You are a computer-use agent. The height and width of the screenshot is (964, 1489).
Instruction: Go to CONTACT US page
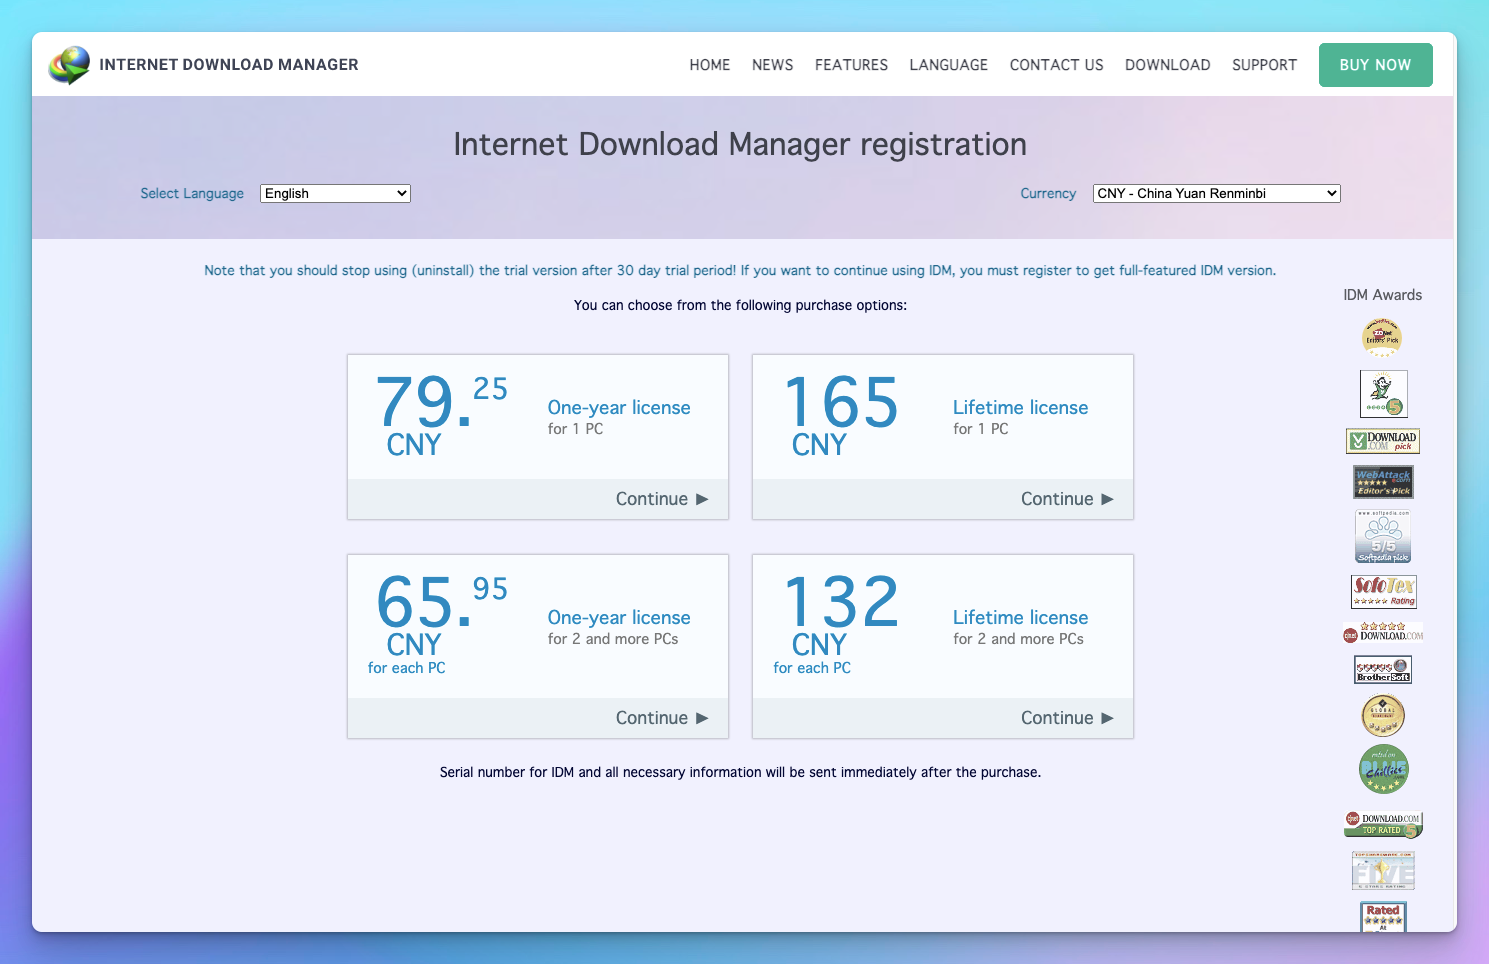(1057, 65)
